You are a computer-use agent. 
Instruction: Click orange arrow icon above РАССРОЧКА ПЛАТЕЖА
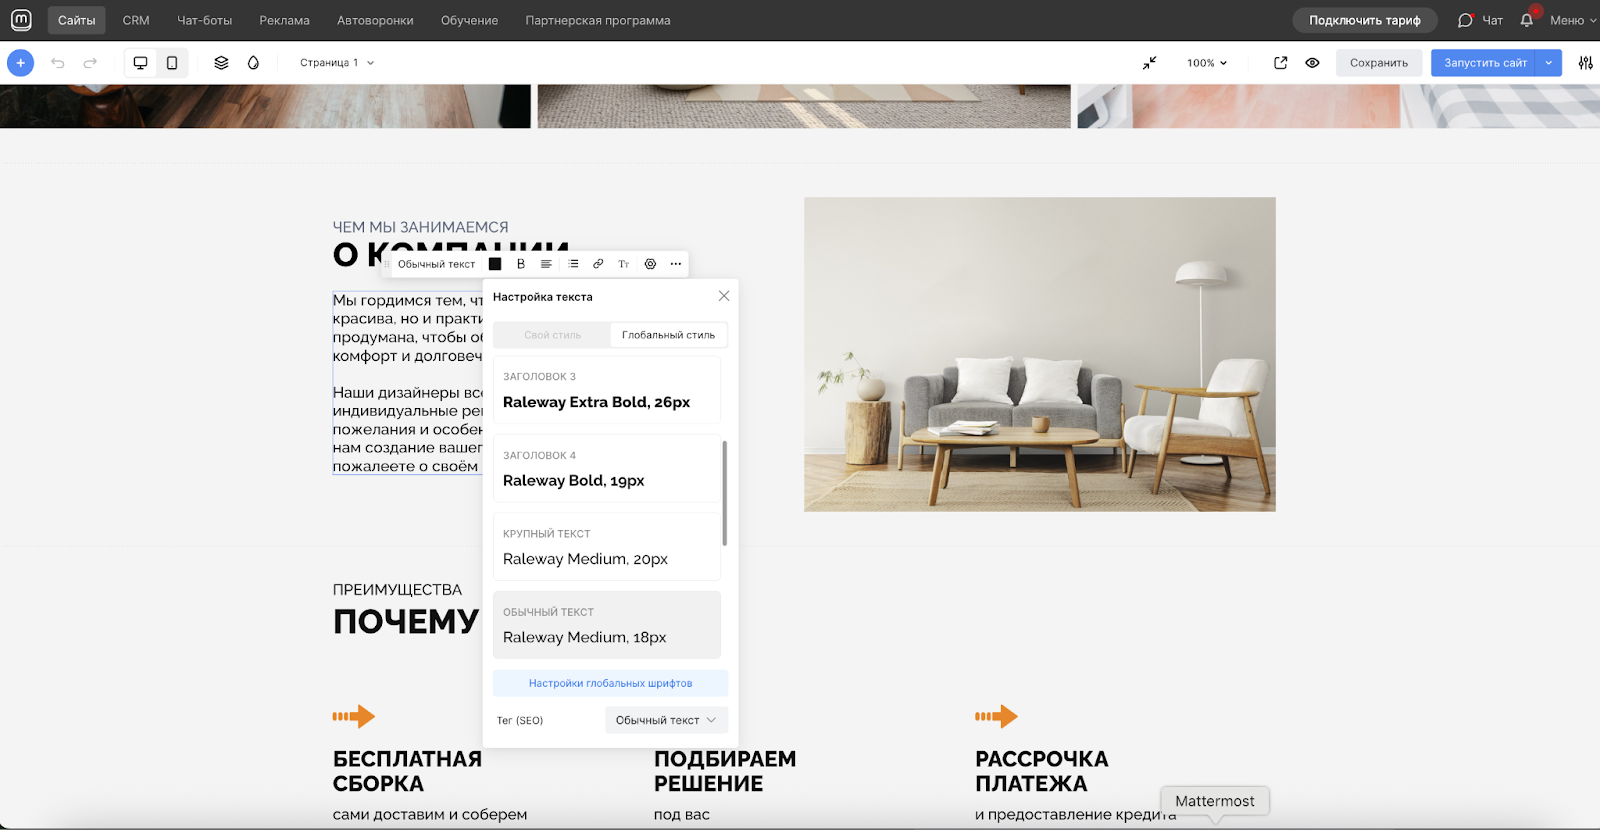point(996,716)
